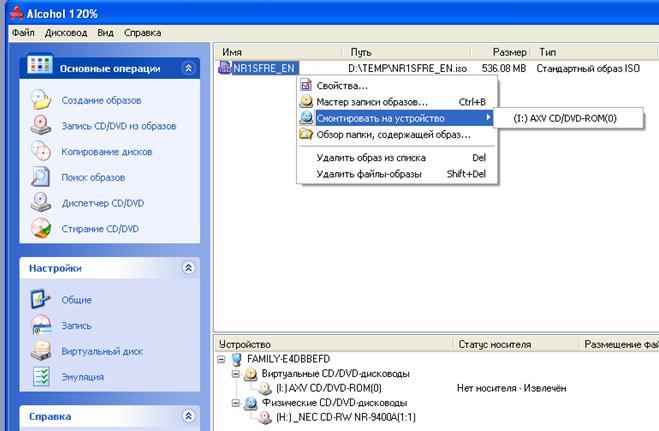
Task: Open Запись CD/DVD из образов link
Action: [119, 126]
